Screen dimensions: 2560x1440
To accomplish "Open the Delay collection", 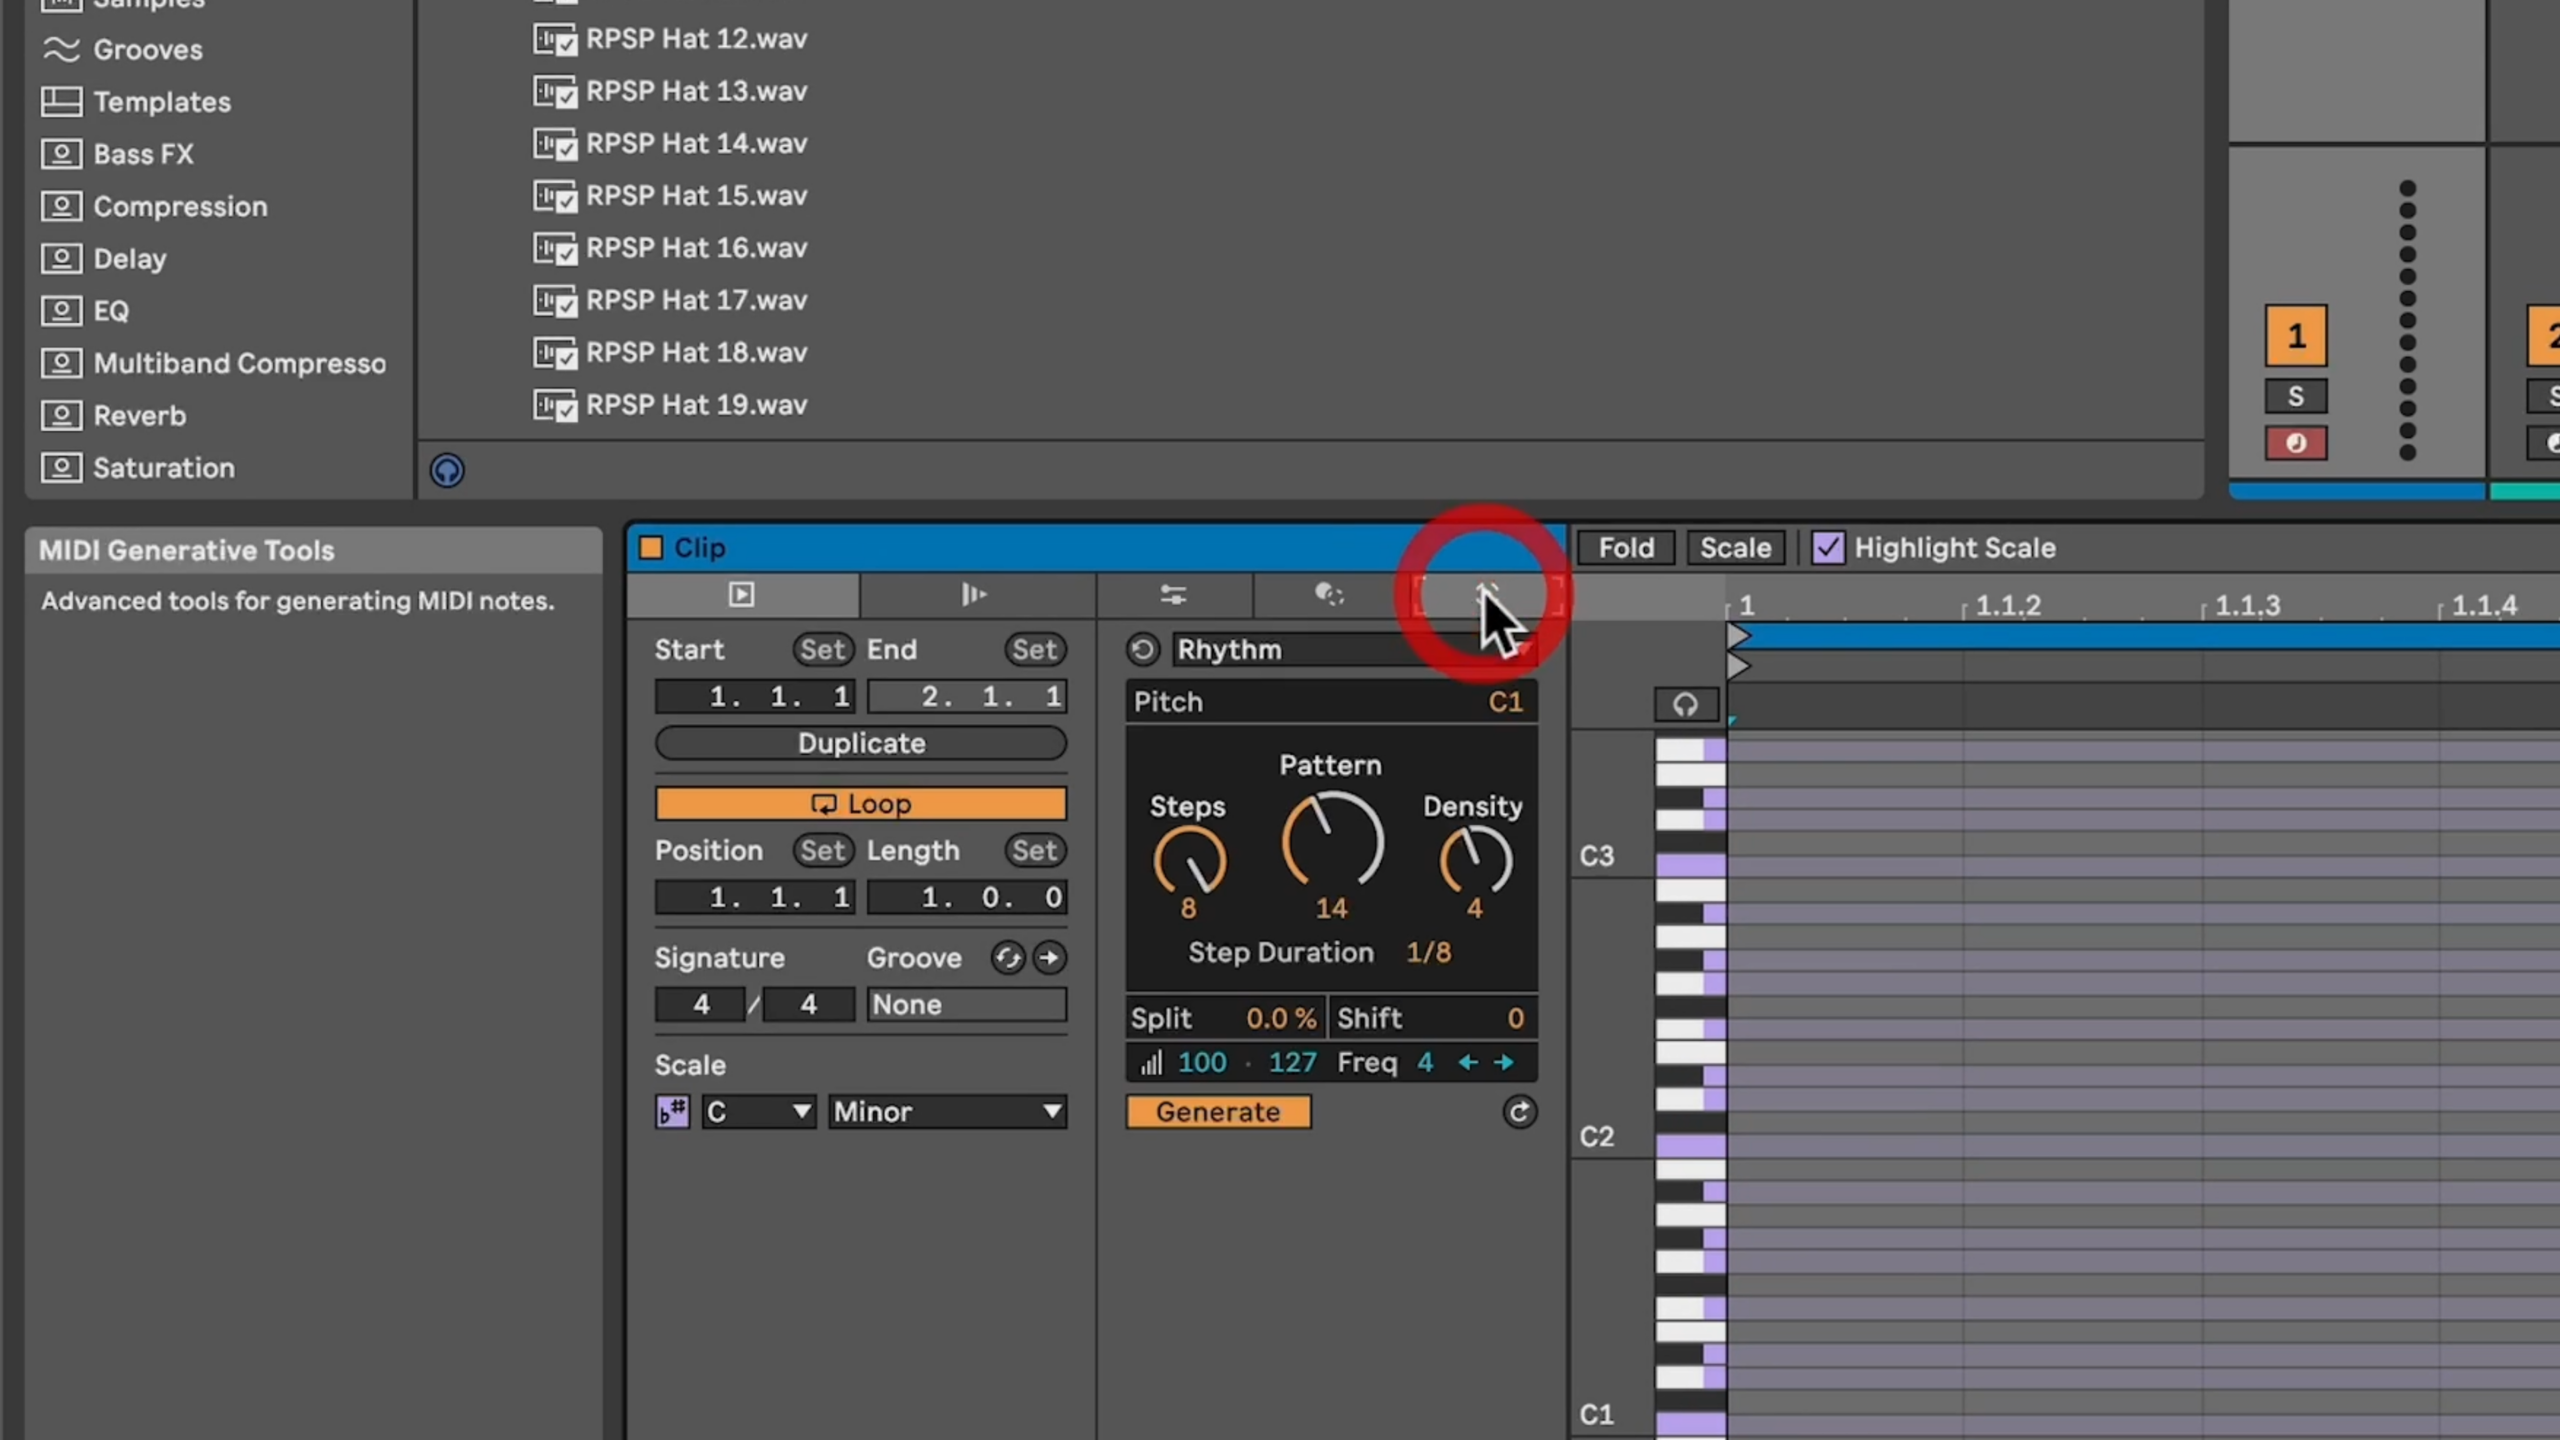I will click(130, 258).
